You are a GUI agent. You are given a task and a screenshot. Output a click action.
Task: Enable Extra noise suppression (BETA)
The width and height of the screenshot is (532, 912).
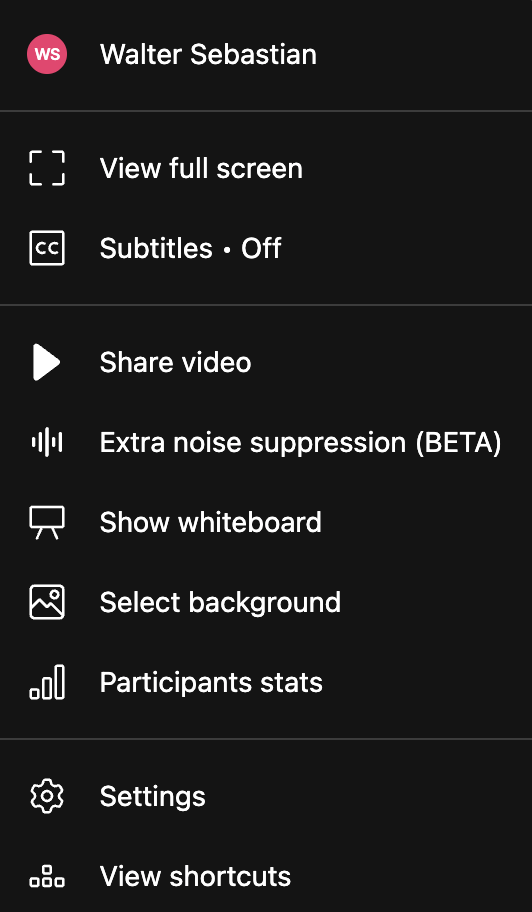click(x=266, y=443)
